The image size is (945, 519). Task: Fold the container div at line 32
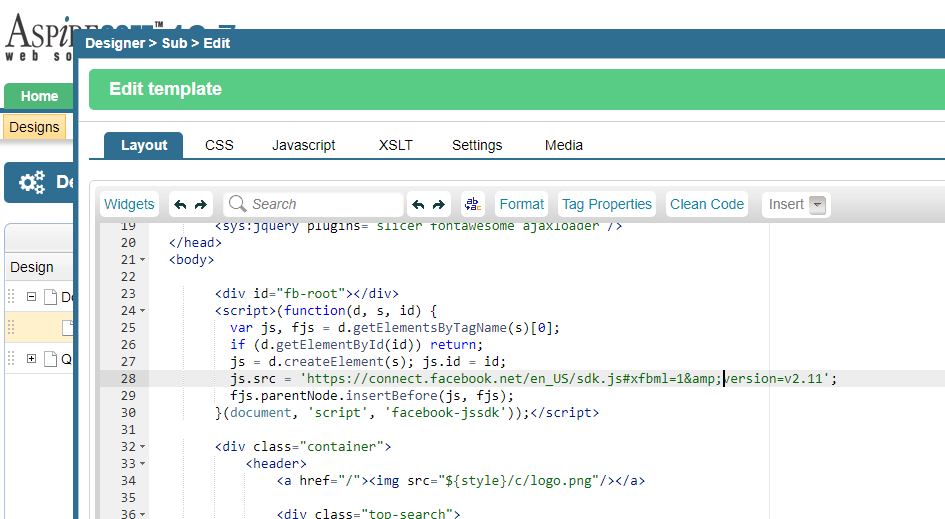[x=143, y=447]
